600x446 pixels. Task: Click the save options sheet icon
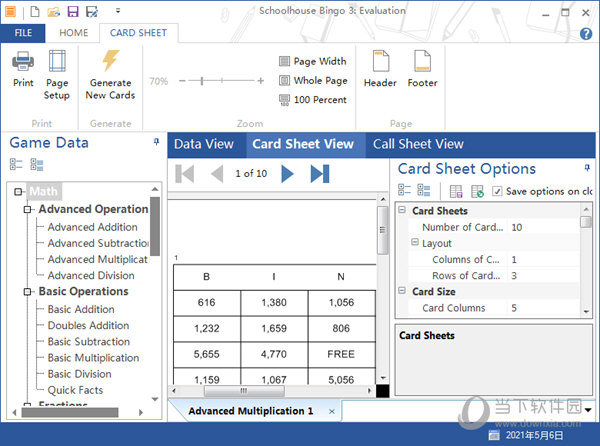(x=456, y=191)
